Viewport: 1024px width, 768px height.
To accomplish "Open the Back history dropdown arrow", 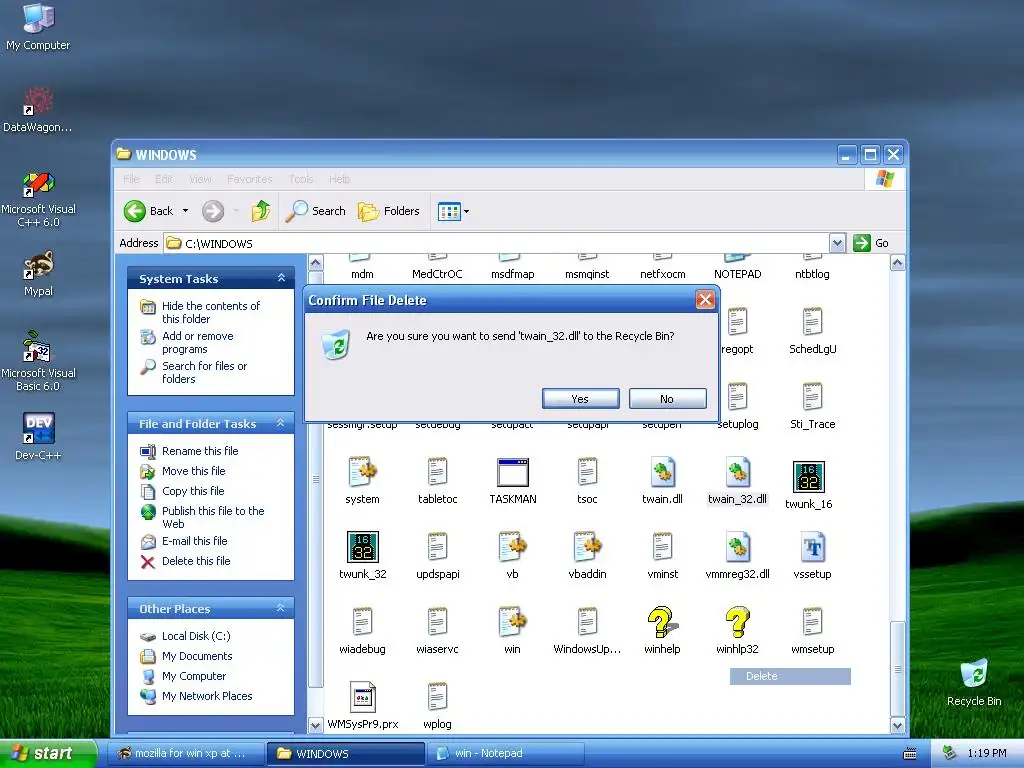I will pyautogui.click(x=185, y=211).
